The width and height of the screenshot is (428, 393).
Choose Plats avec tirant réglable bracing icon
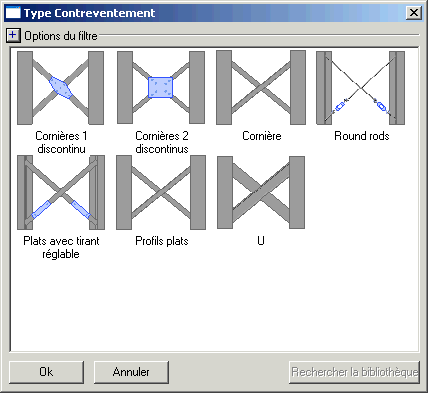click(61, 192)
